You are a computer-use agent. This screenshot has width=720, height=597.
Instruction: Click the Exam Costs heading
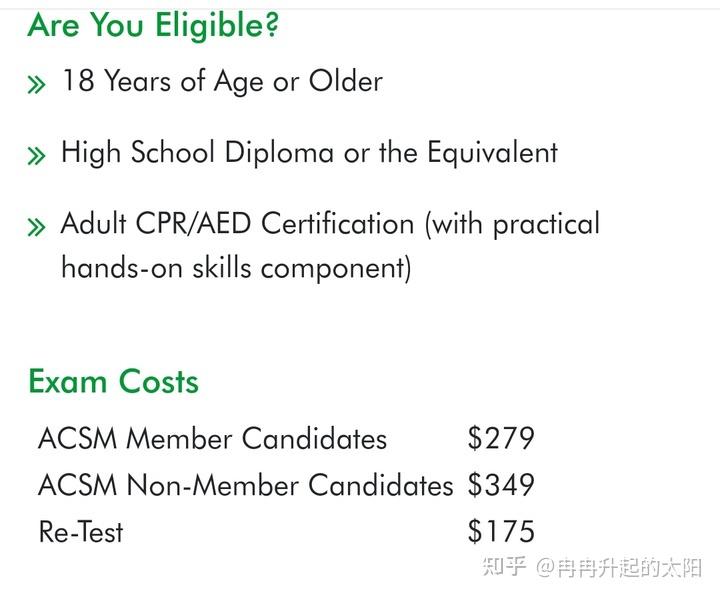point(113,381)
